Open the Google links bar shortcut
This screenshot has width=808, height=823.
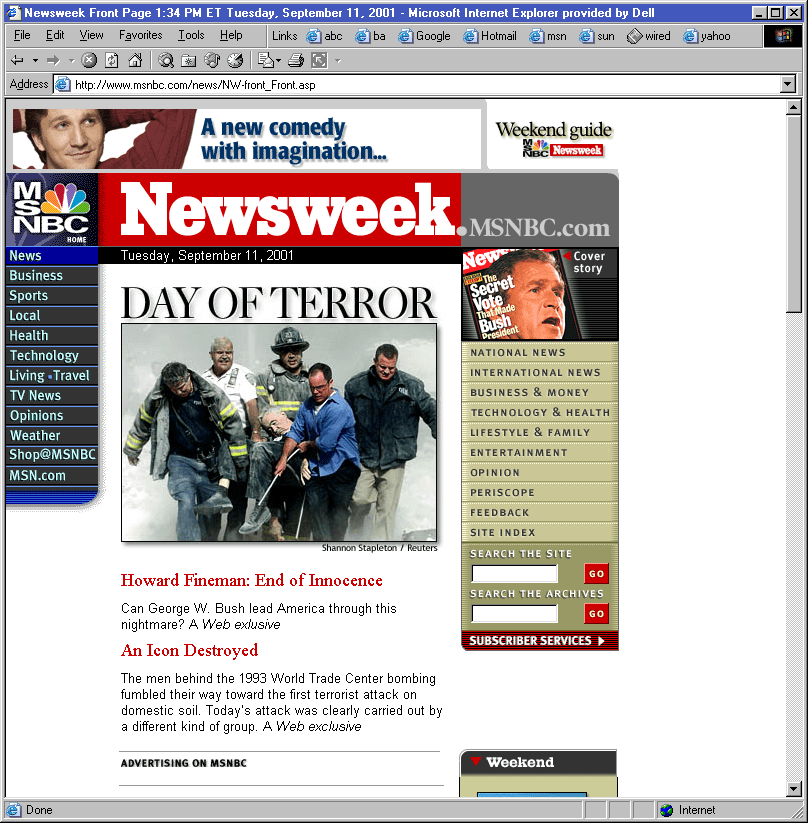click(424, 36)
